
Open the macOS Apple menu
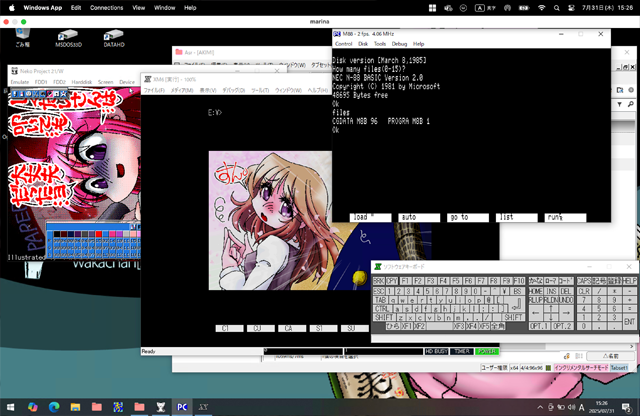12,8
